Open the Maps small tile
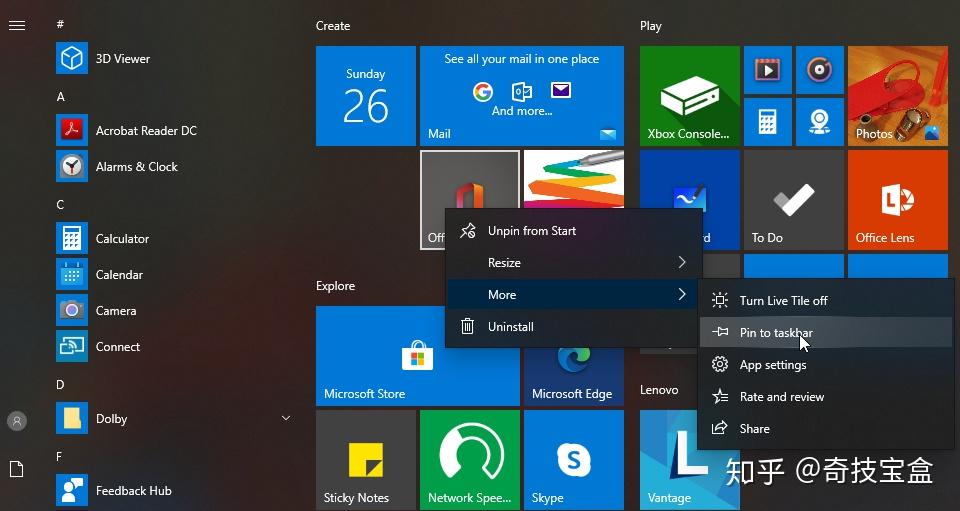This screenshot has width=960, height=511. tap(820, 122)
